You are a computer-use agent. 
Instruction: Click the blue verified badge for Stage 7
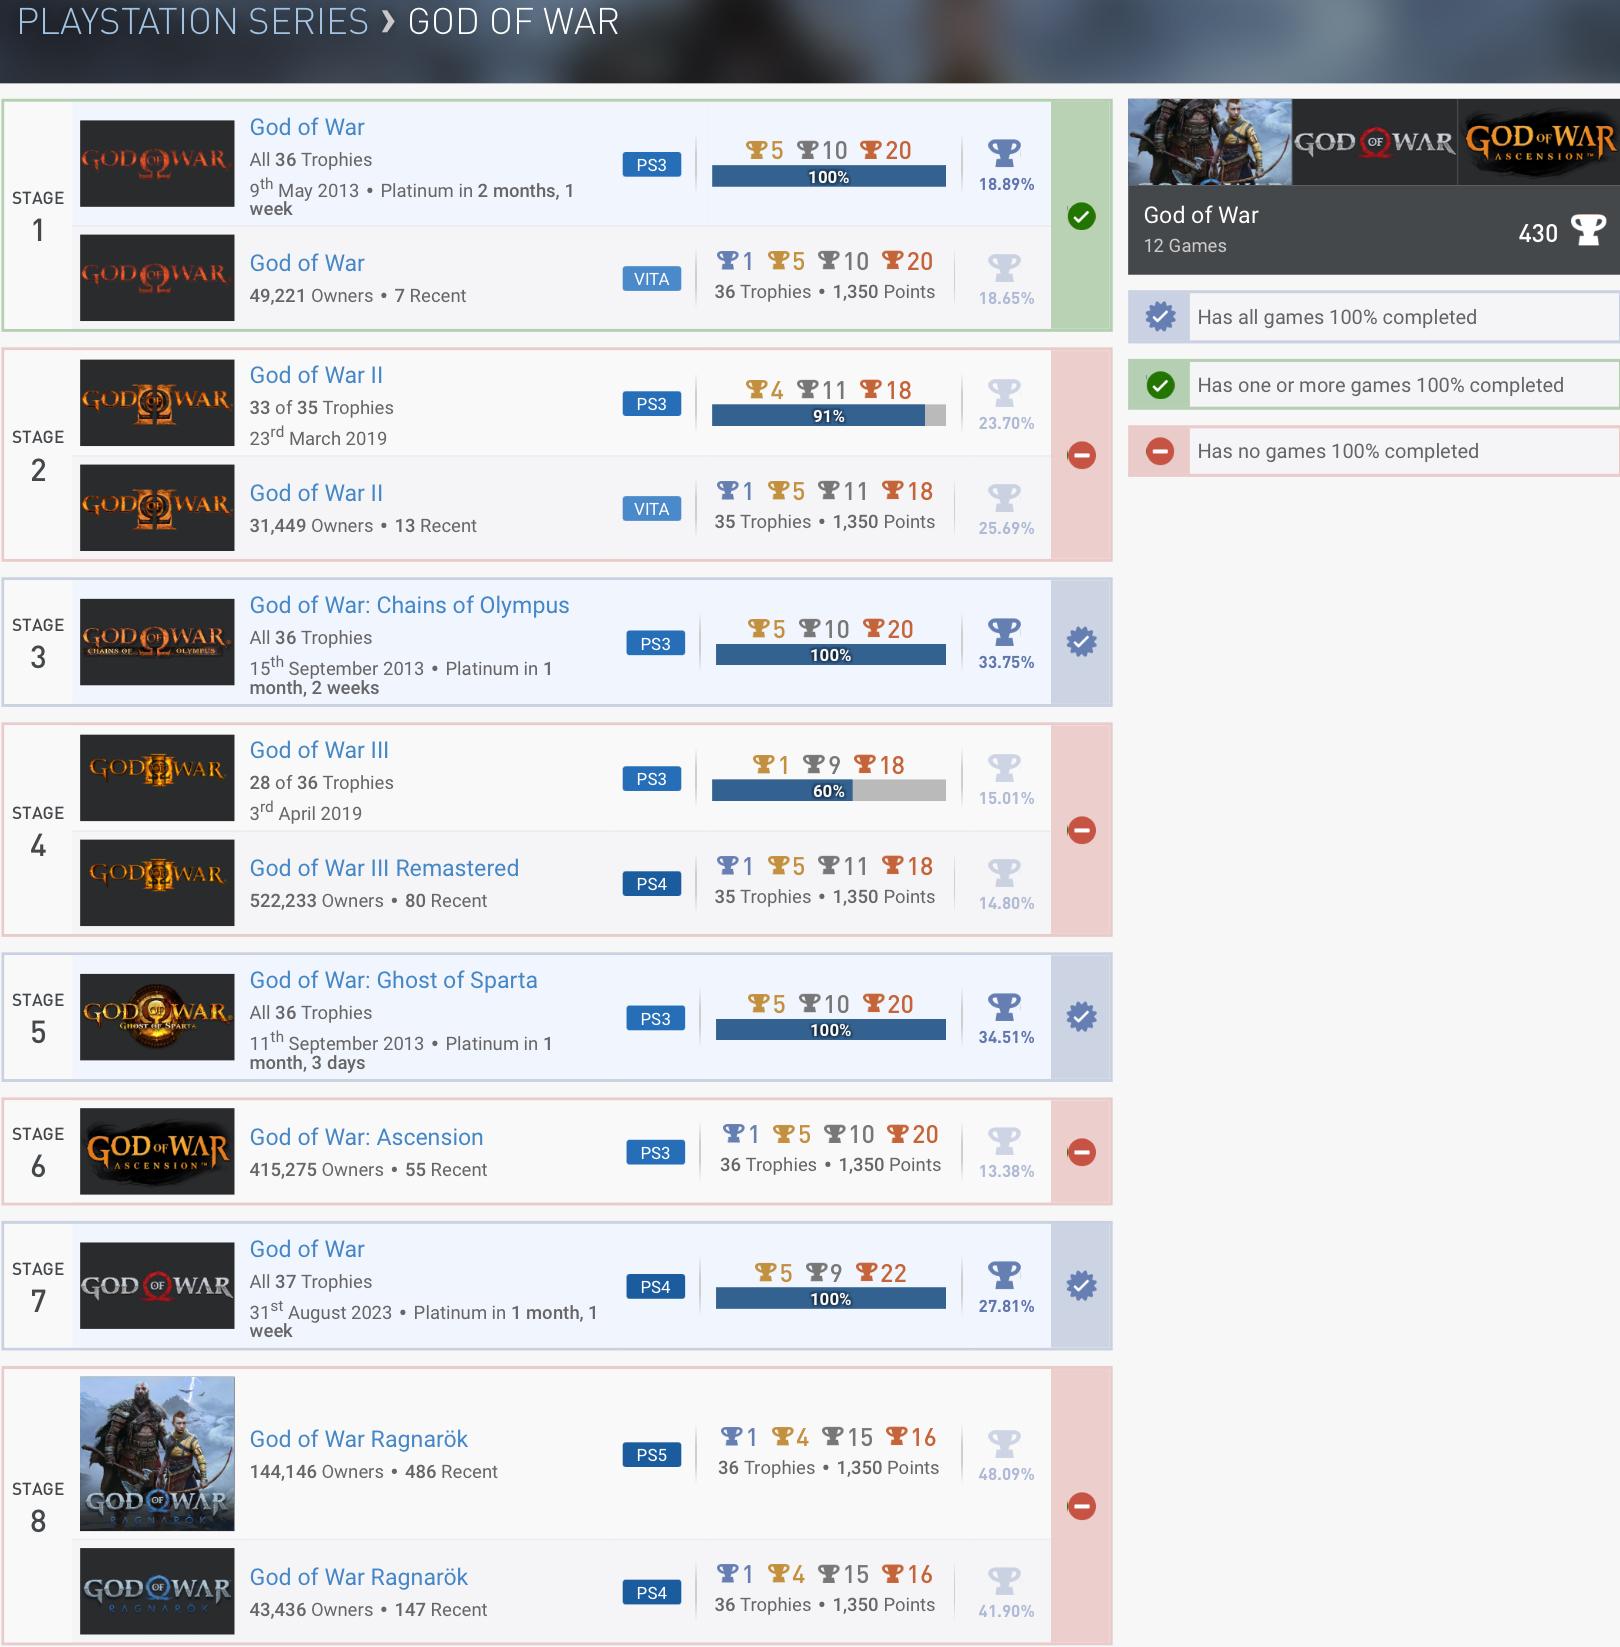click(x=1081, y=1286)
